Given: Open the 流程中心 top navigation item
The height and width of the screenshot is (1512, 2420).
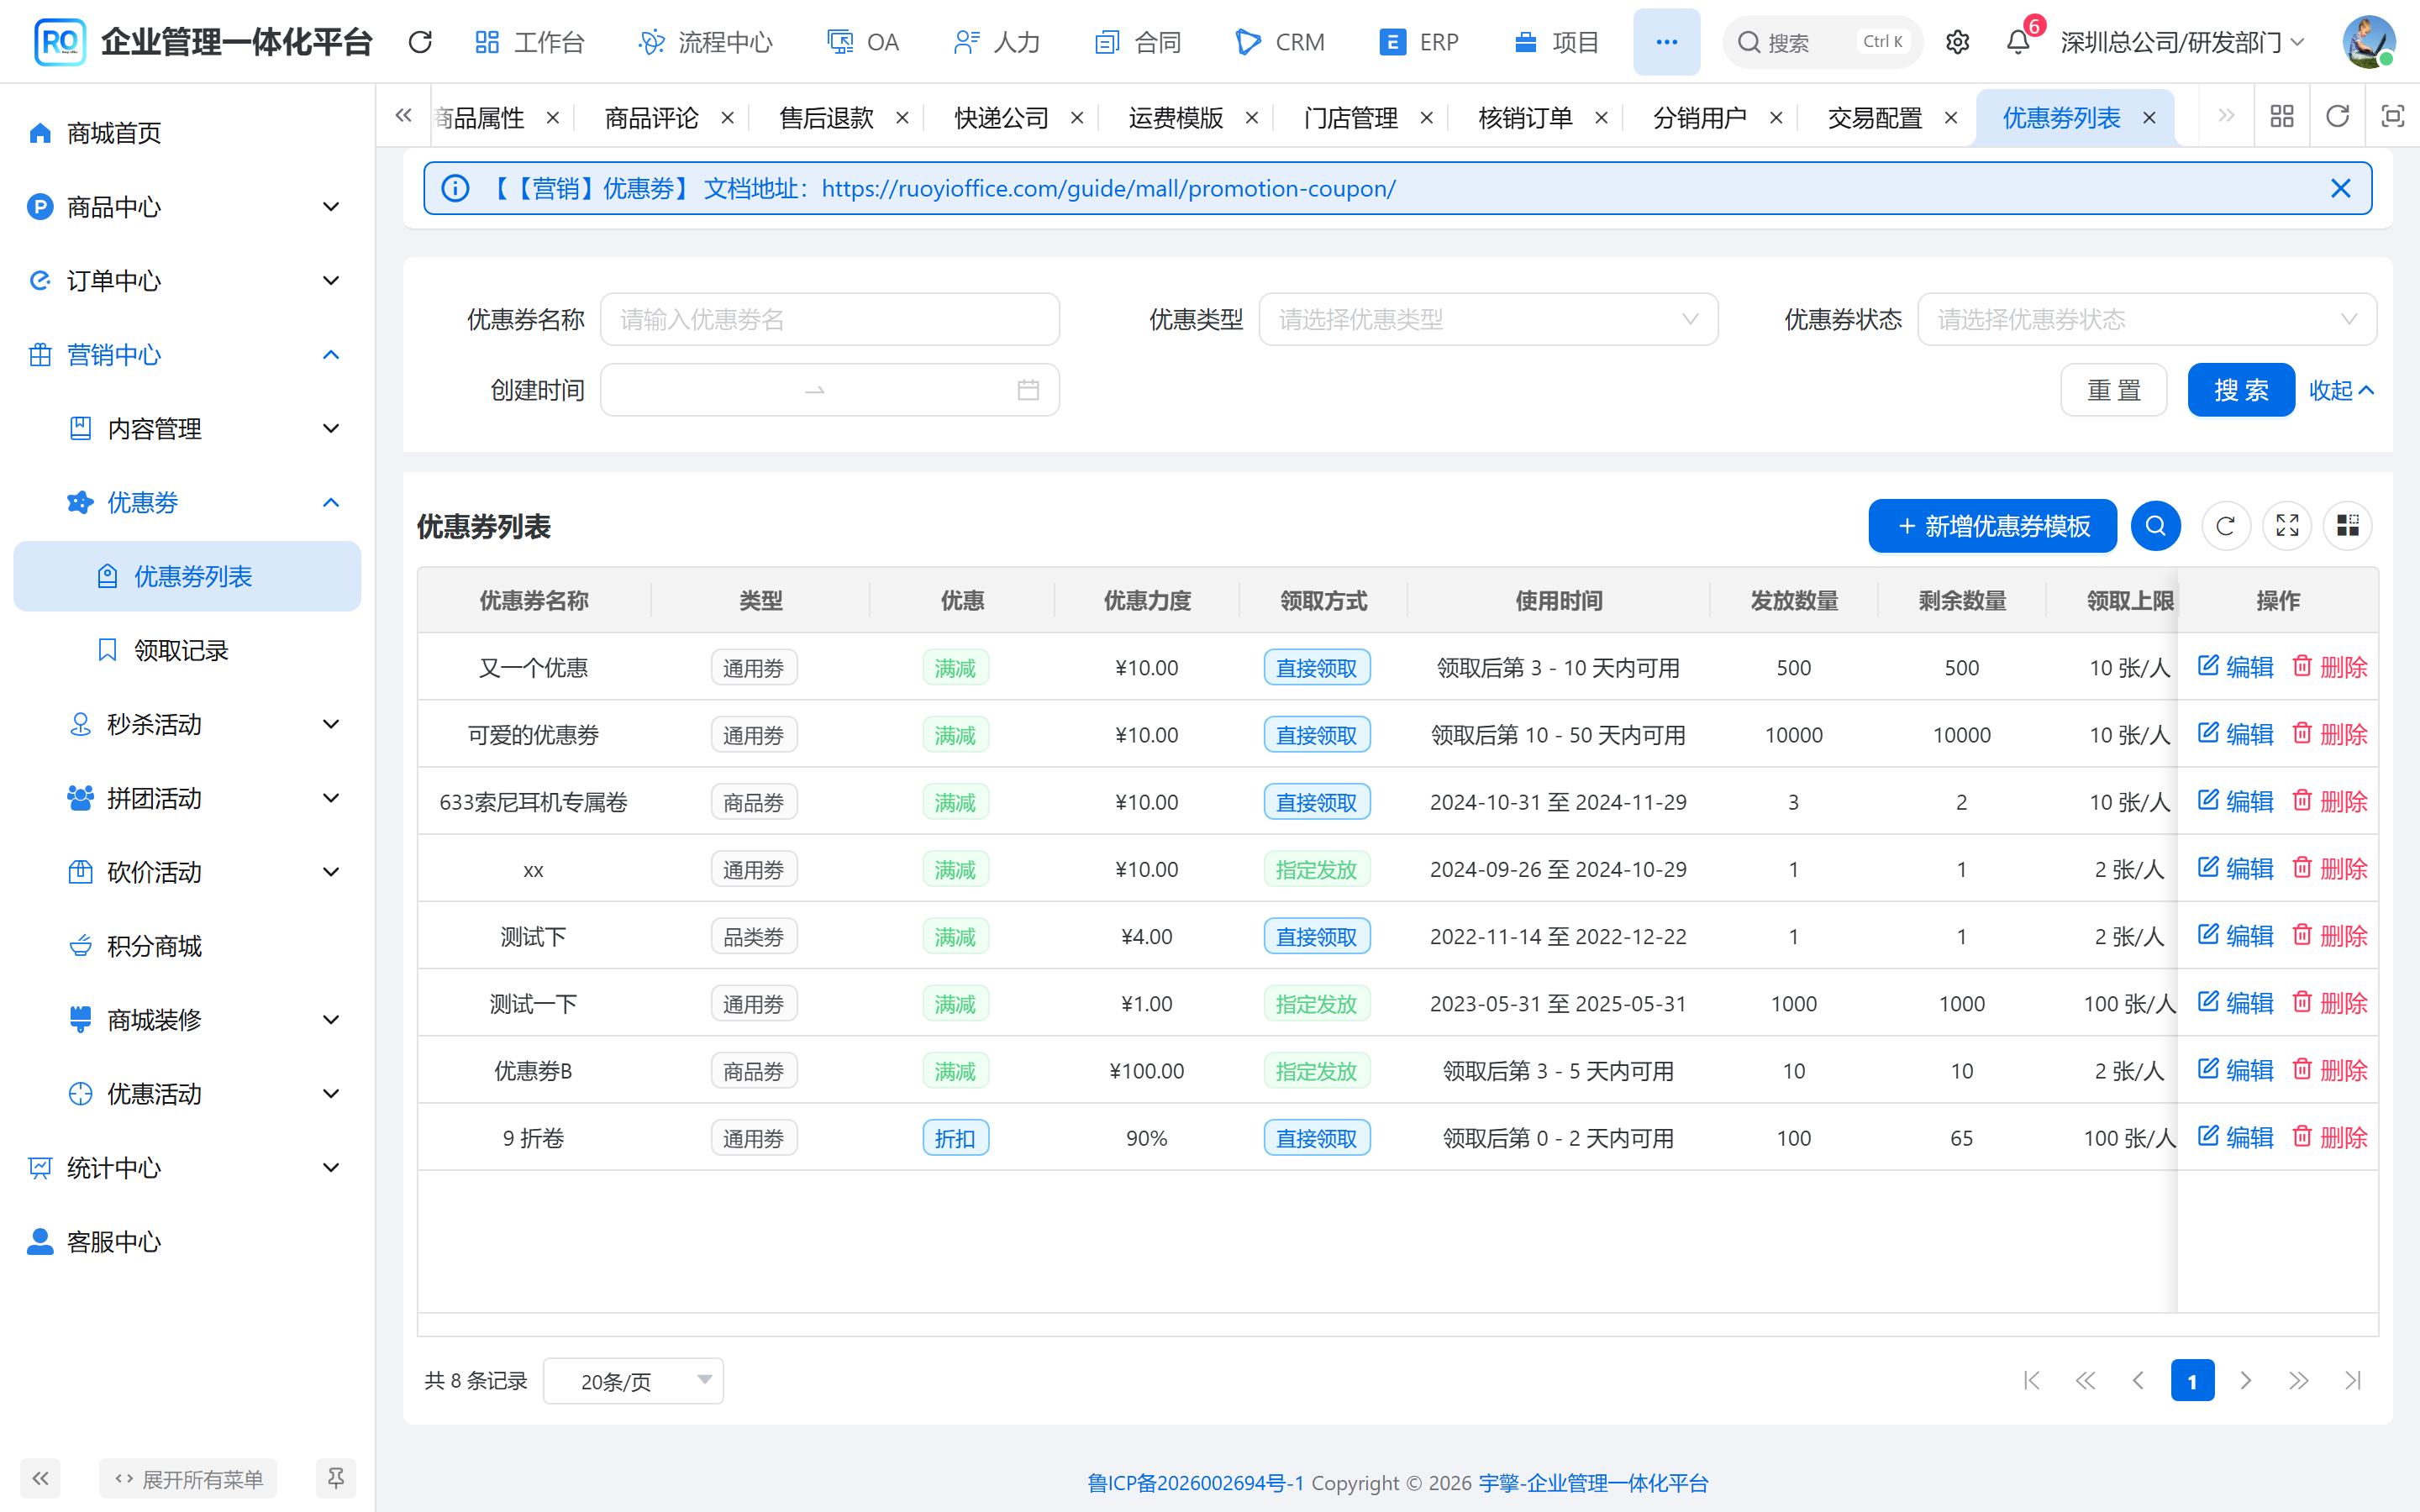Looking at the screenshot, I should pyautogui.click(x=705, y=42).
